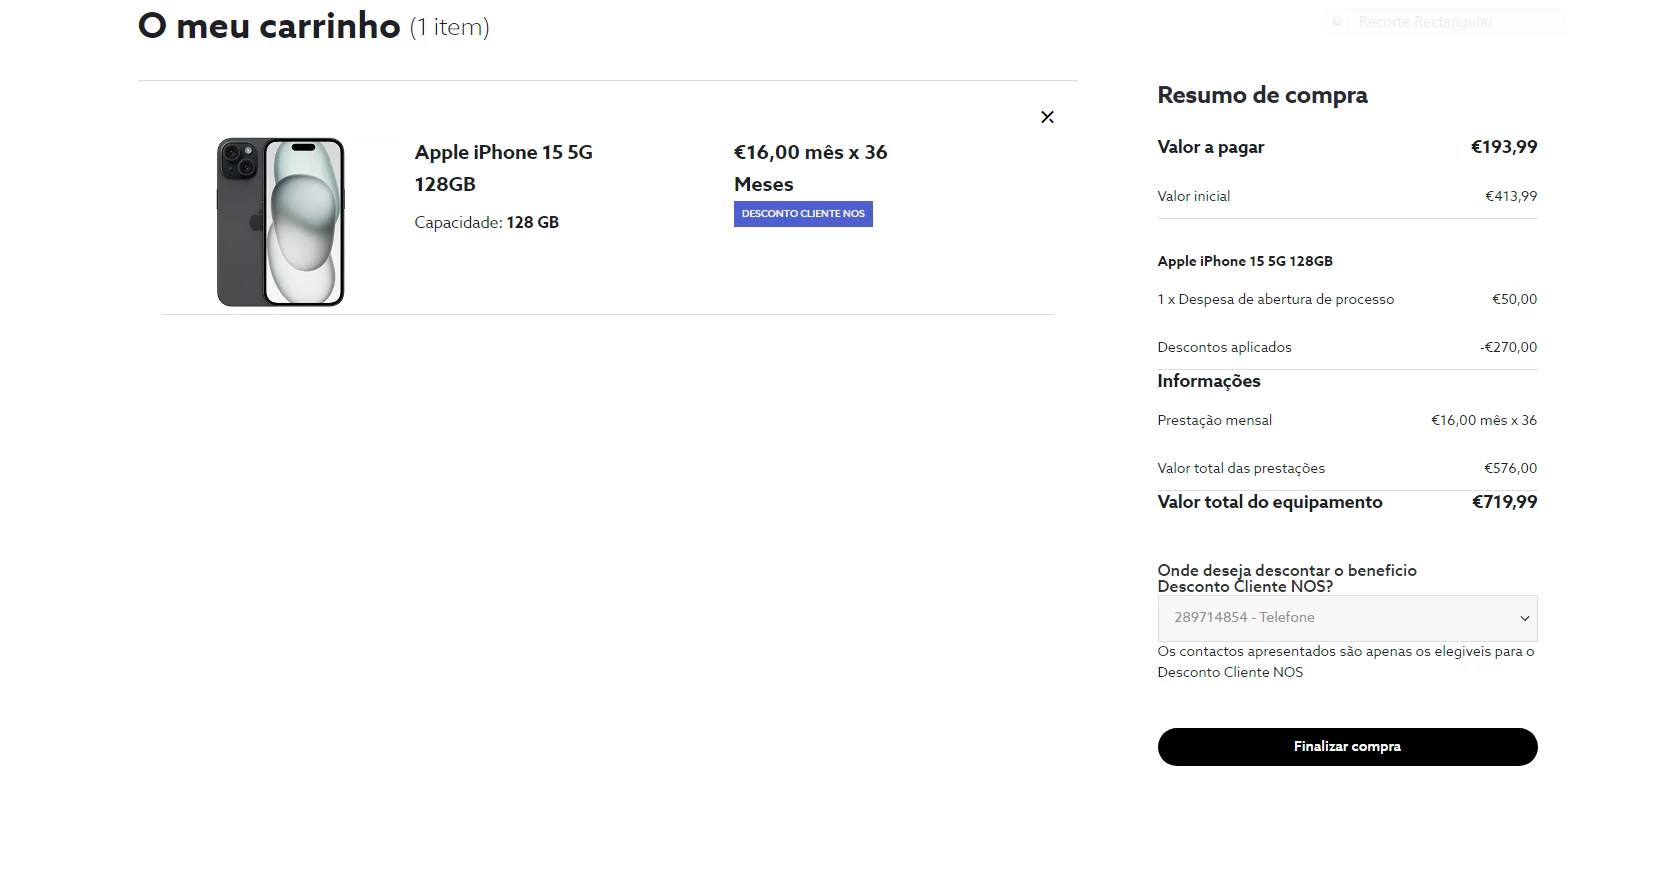Click '1 x Despesa de abertura de processo'
Image resolution: width=1654 pixels, height=874 pixels.
(1276, 299)
